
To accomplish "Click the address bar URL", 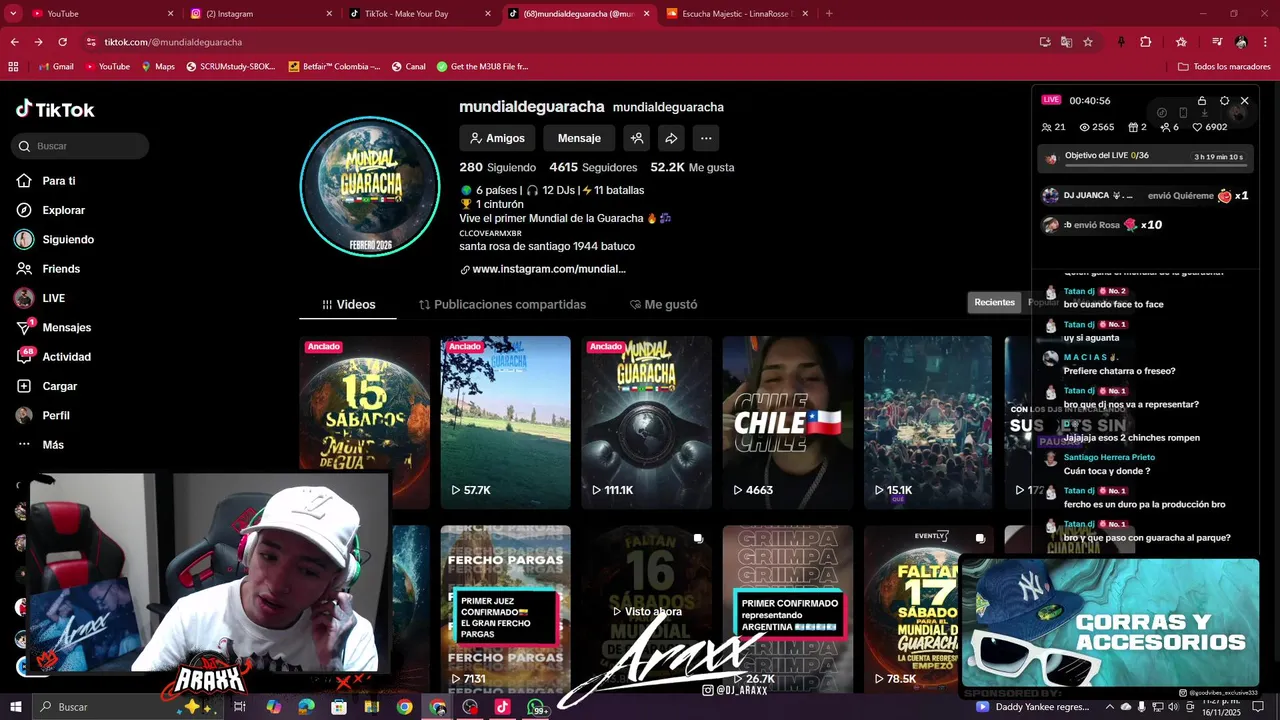I will click(x=173, y=42).
